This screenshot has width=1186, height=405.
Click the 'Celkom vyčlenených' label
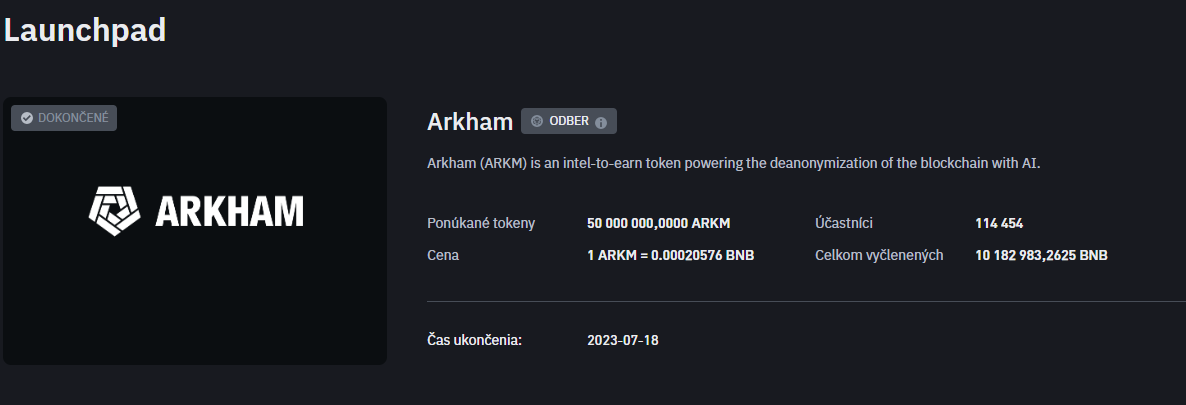point(879,255)
